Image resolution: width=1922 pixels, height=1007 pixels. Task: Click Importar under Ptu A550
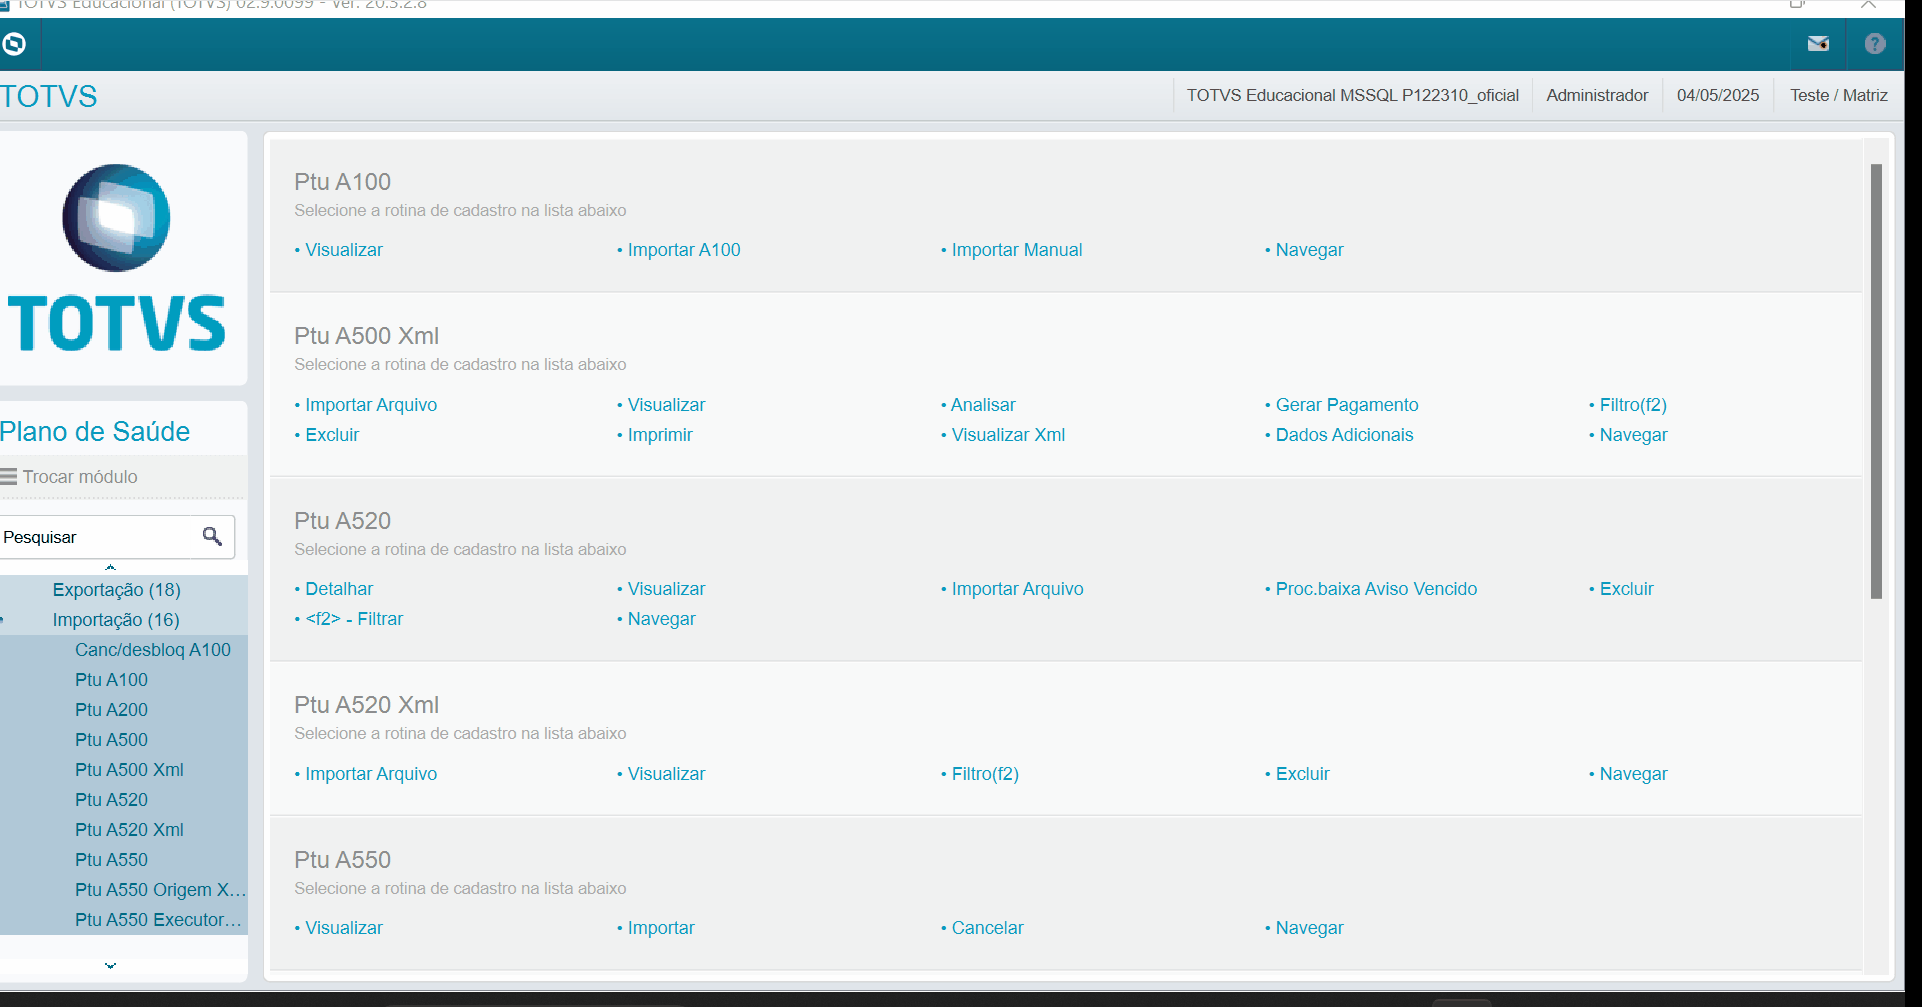tap(661, 928)
